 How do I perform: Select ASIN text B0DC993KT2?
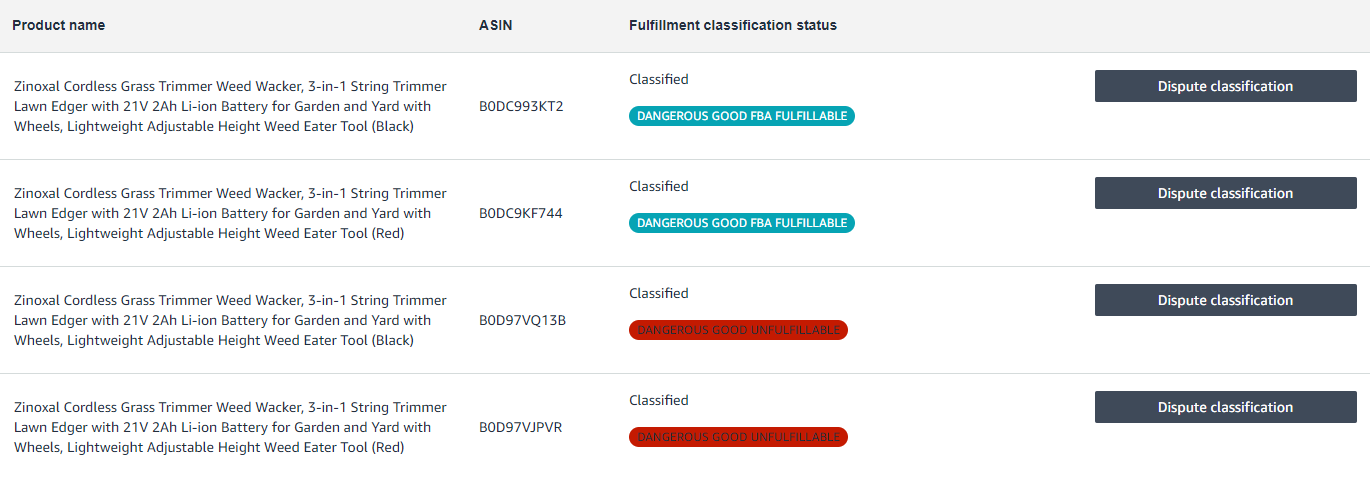tap(521, 106)
